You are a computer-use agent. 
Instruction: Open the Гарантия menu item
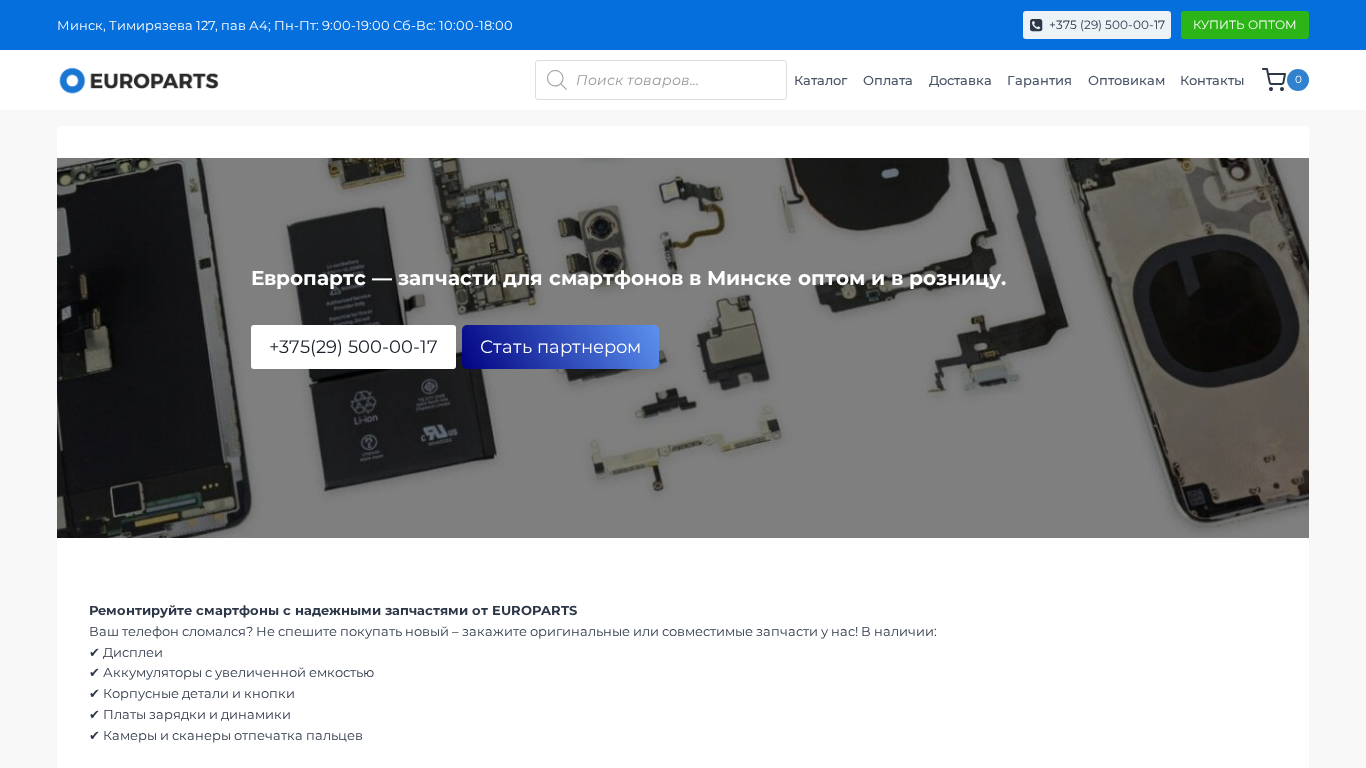(1039, 80)
